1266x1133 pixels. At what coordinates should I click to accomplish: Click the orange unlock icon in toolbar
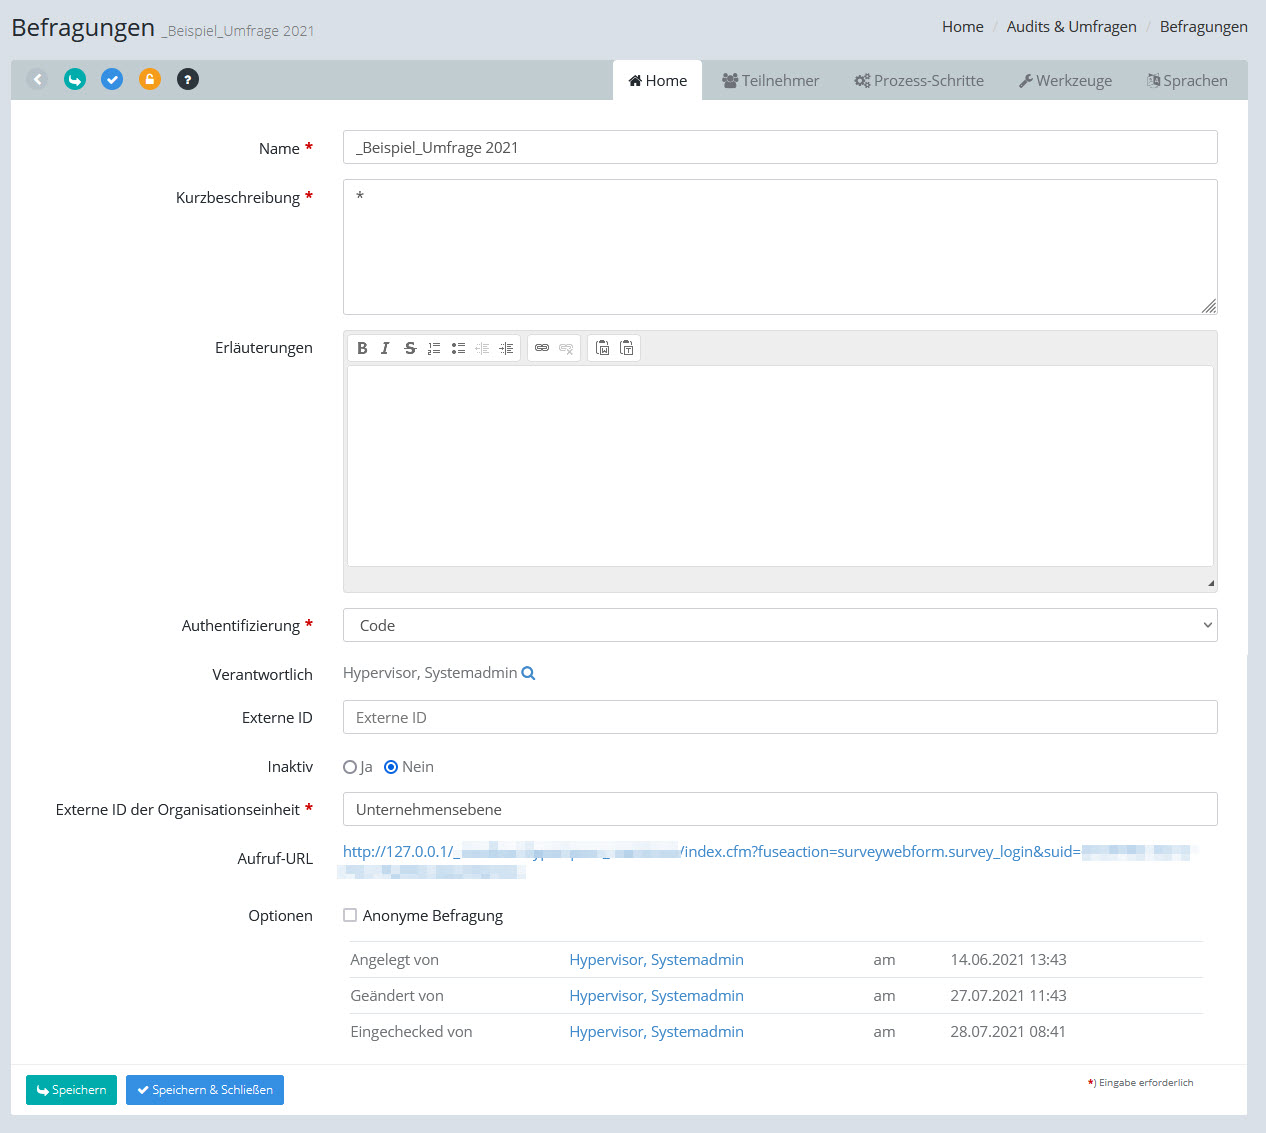click(x=150, y=79)
